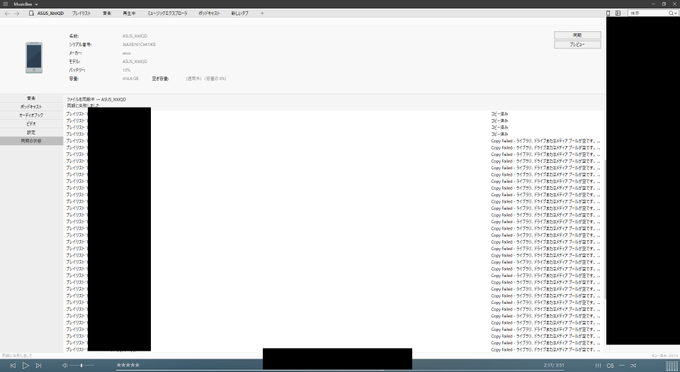Adjust the volume slider
This screenshot has width=680, height=372.
(x=82, y=365)
